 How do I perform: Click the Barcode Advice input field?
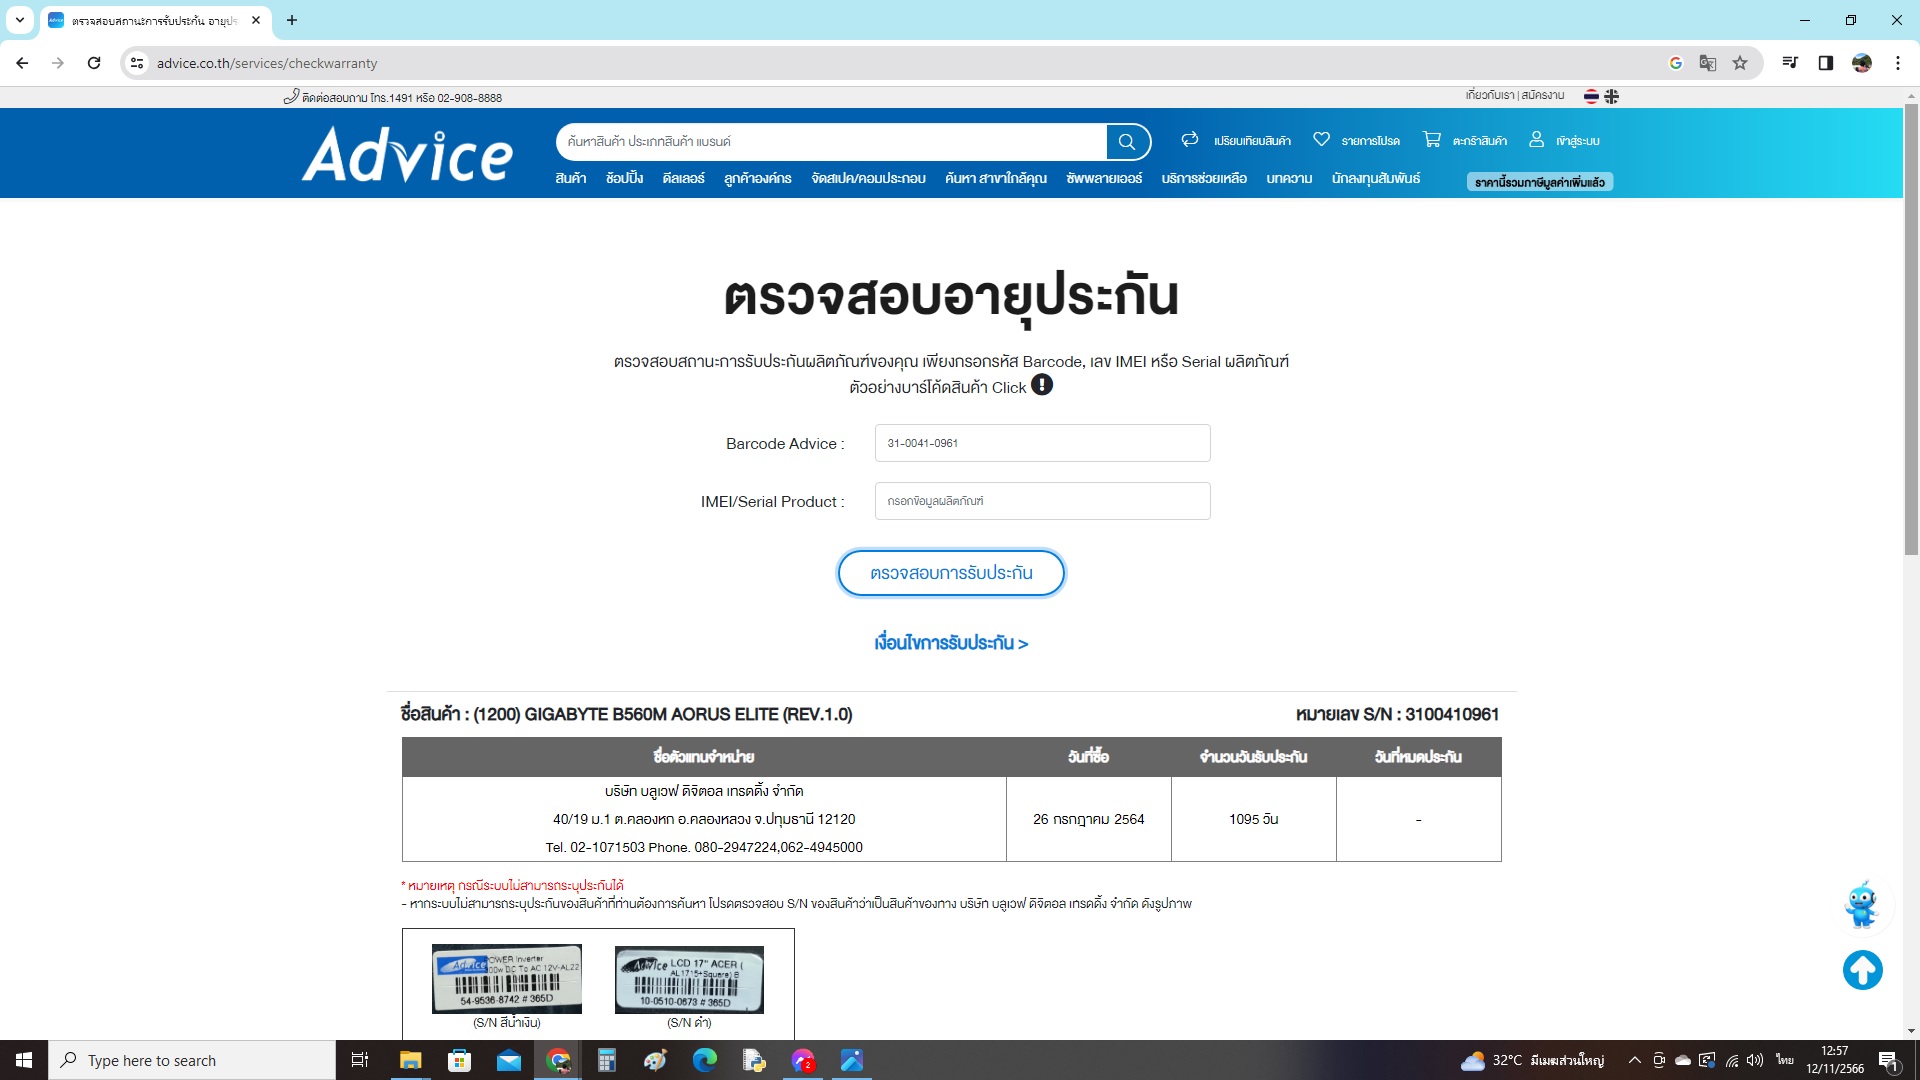(1042, 443)
